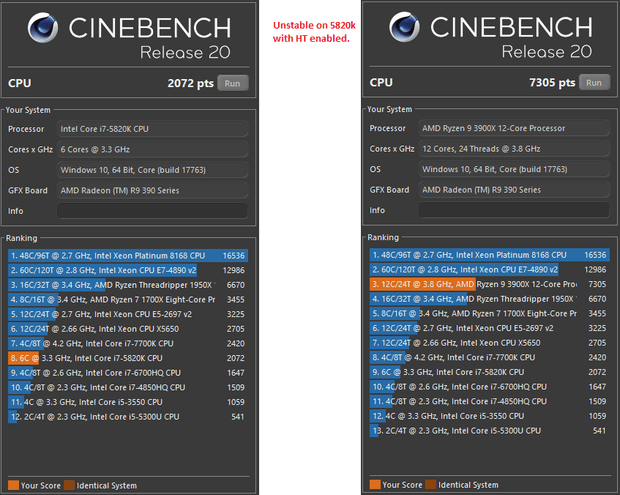Select AMD Ryzen 9 3900X processor field
620x495 pixels.
(514, 128)
